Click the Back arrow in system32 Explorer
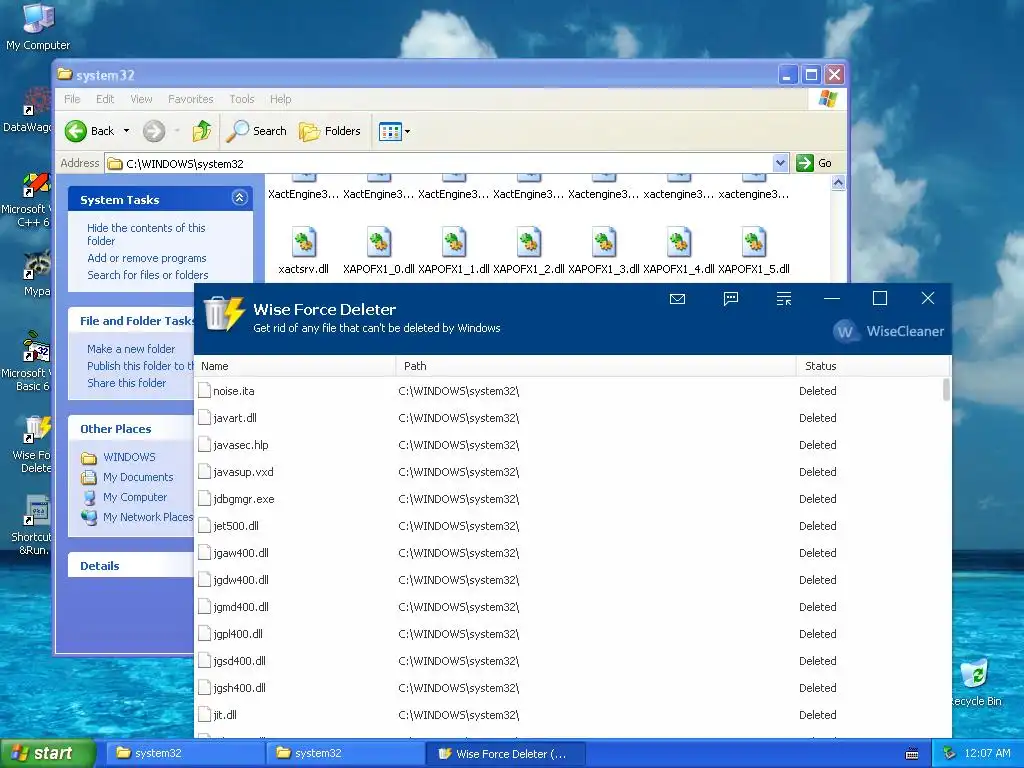1024x768 pixels. pyautogui.click(x=76, y=131)
